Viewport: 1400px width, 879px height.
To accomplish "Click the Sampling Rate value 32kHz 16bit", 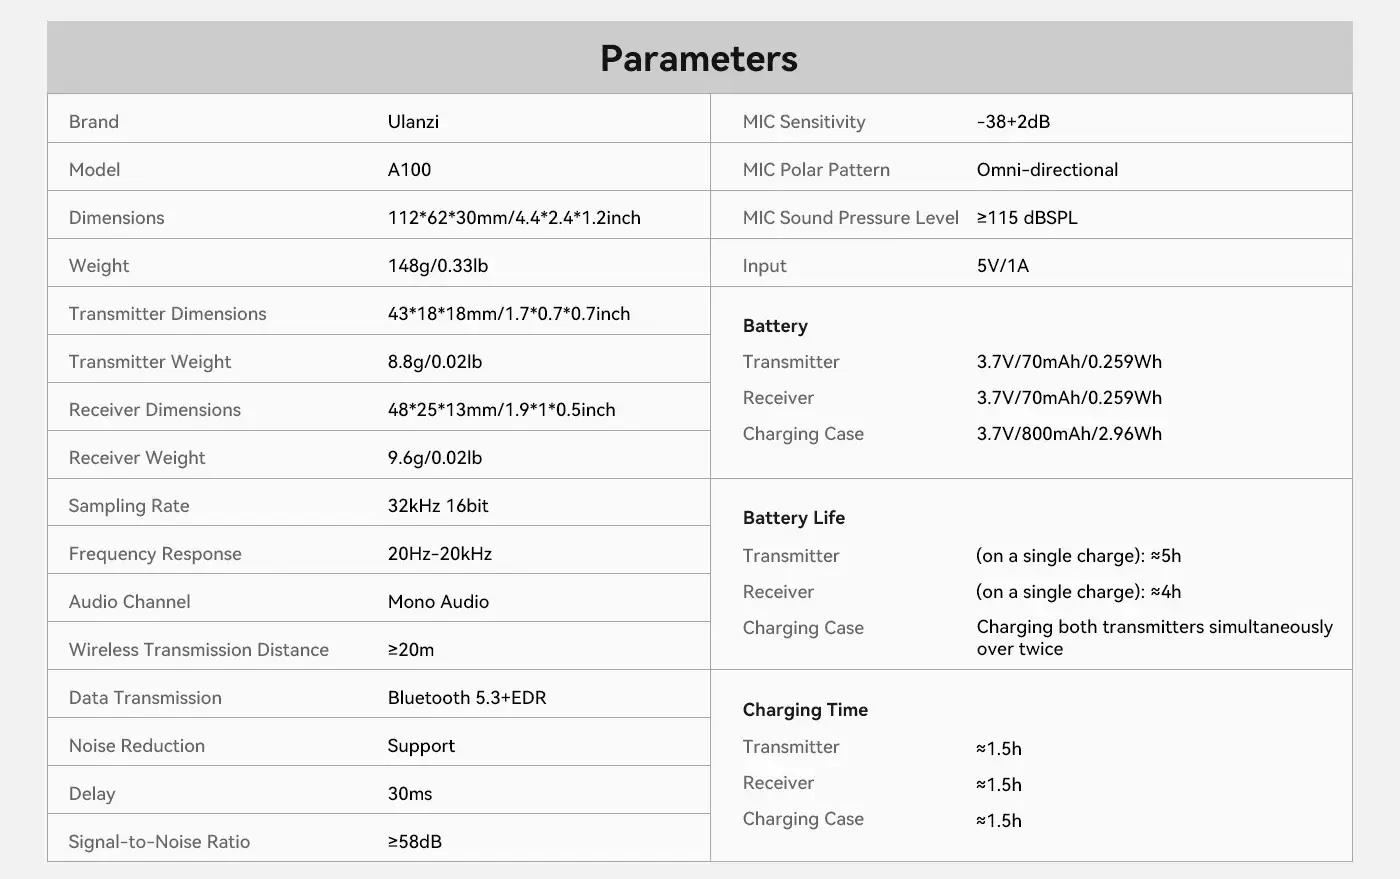I will [437, 506].
